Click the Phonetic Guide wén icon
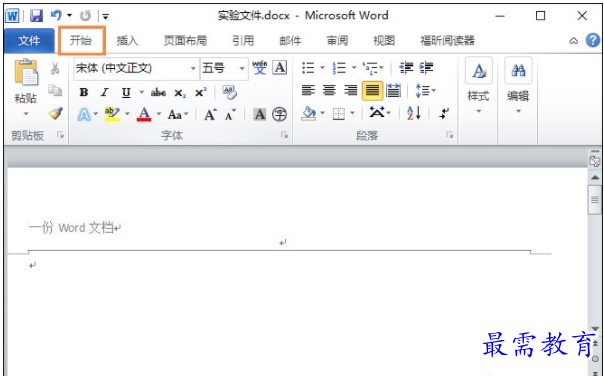604x376 pixels. click(260, 68)
